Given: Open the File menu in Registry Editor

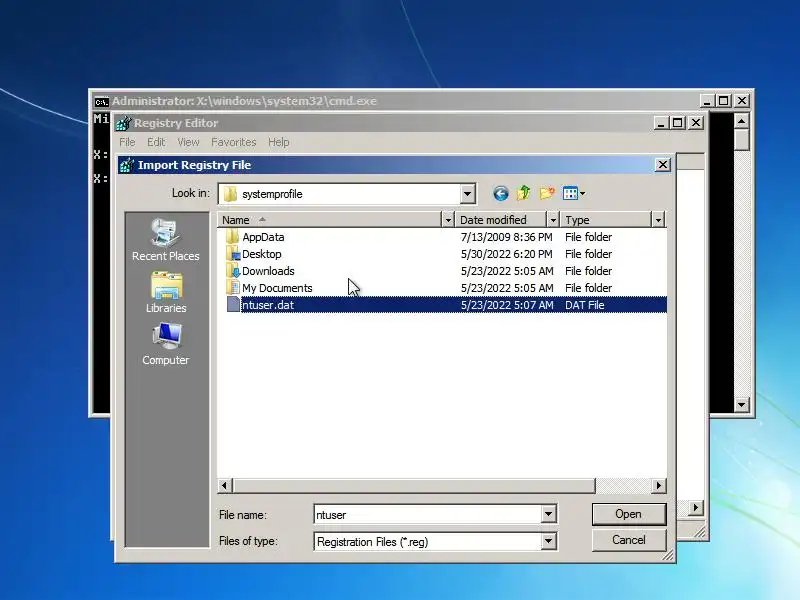Looking at the screenshot, I should (127, 142).
